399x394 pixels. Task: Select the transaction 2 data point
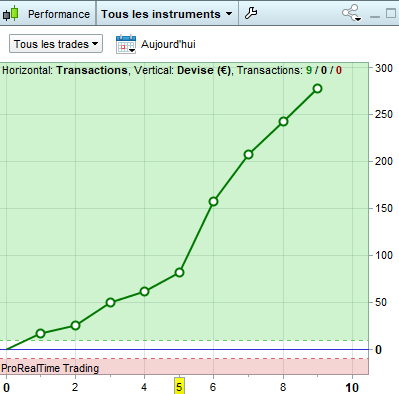[75, 325]
